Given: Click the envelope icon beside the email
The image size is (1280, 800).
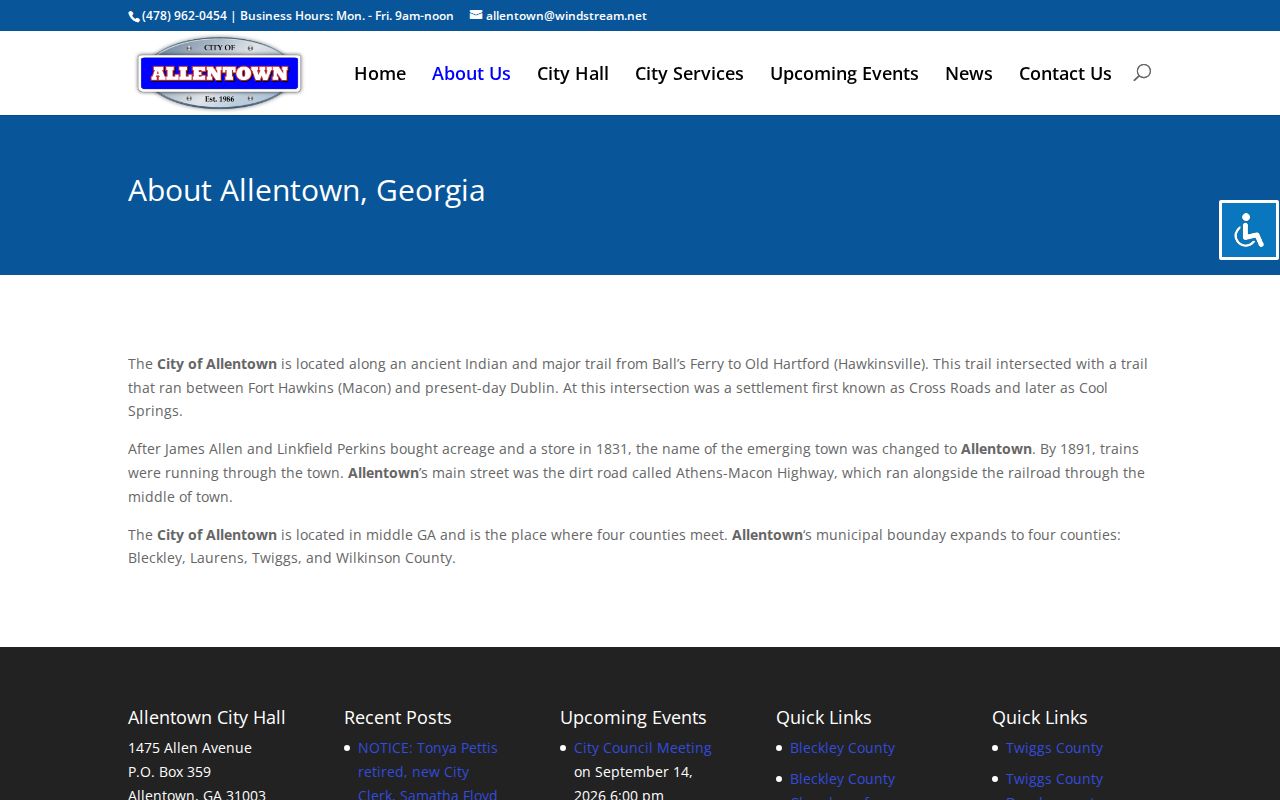Looking at the screenshot, I should click(x=476, y=15).
